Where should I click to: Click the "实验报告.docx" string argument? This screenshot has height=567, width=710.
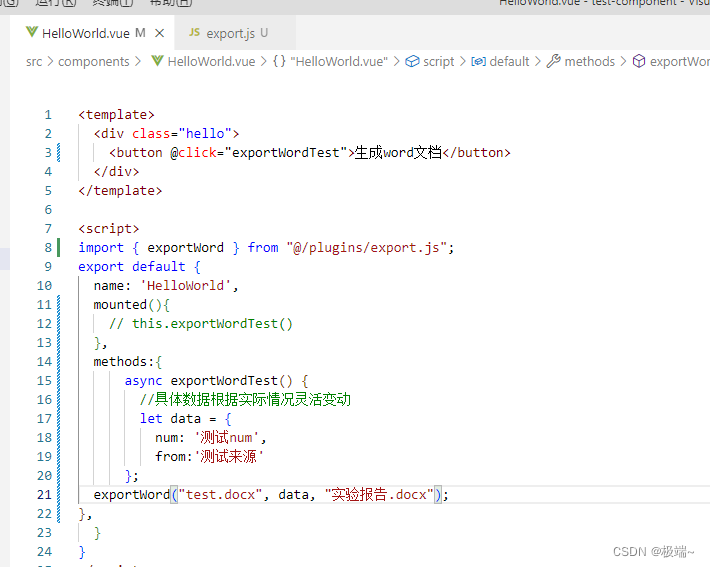[379, 495]
